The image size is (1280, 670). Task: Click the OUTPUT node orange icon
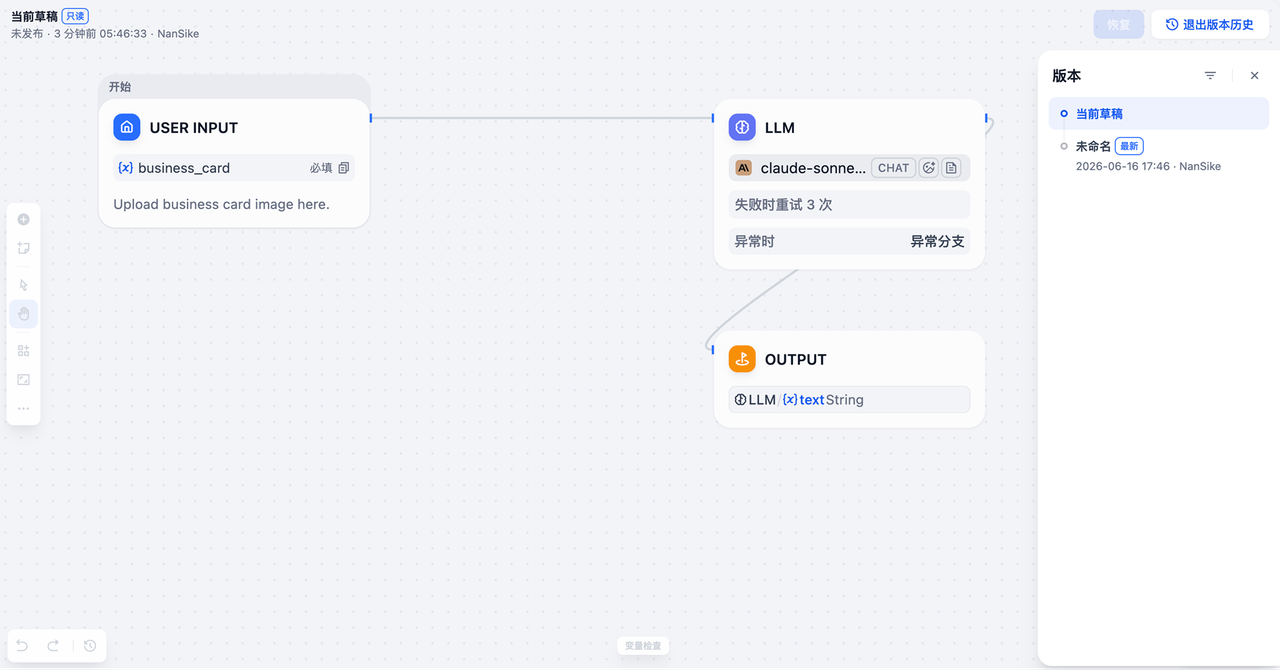pyautogui.click(x=742, y=359)
